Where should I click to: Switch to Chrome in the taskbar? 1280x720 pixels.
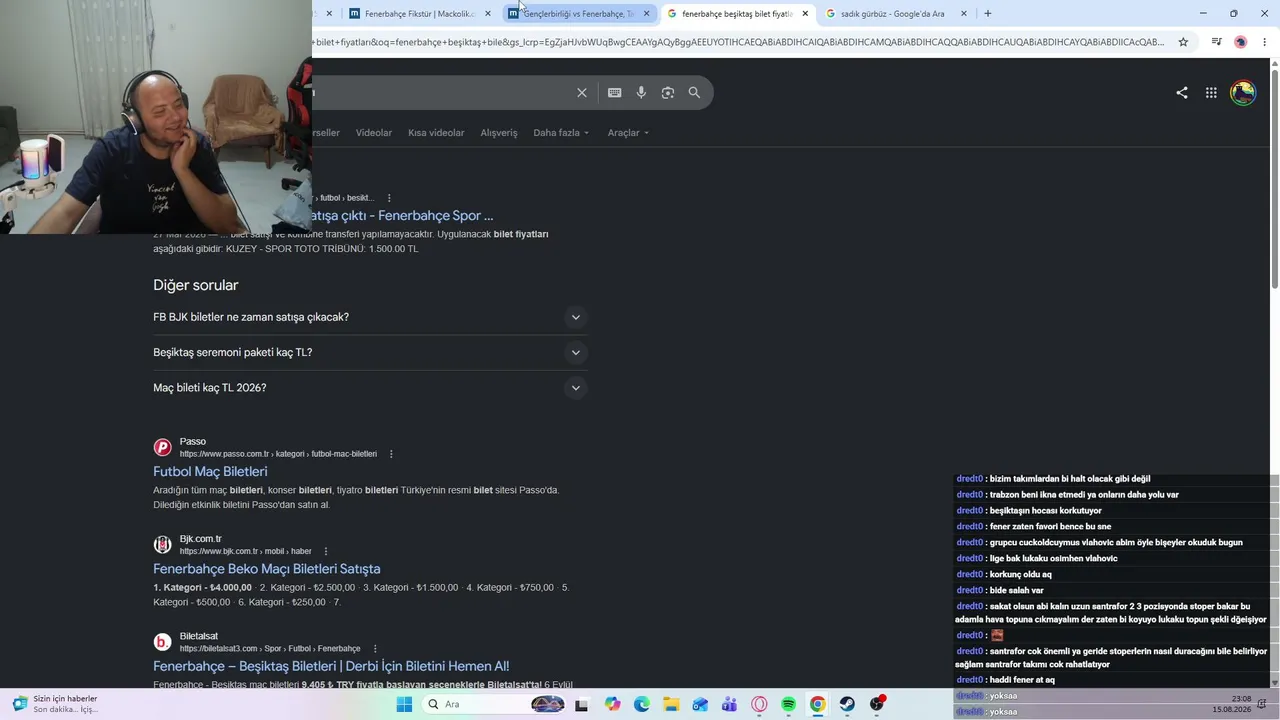click(818, 704)
